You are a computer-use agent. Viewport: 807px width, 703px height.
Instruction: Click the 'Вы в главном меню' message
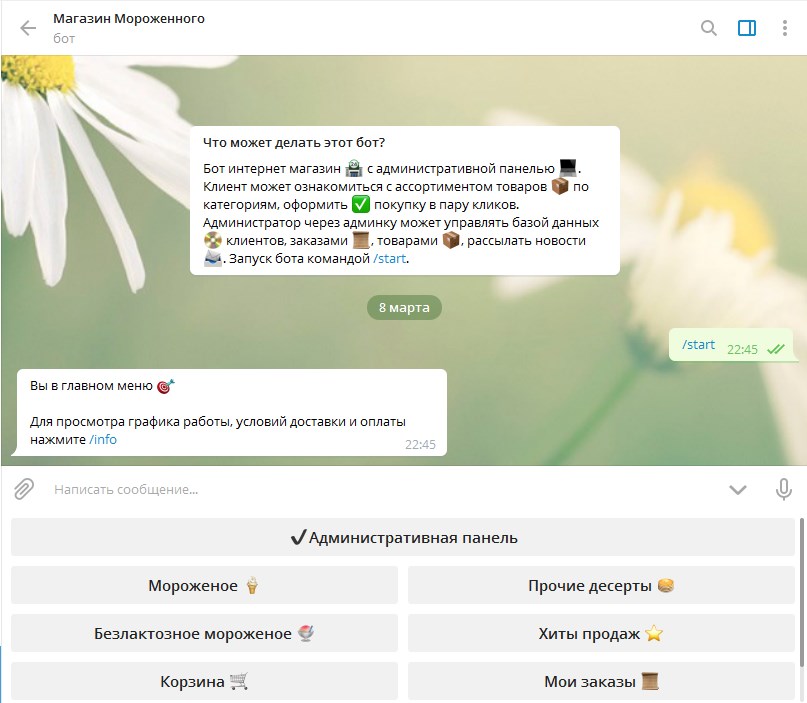pos(229,412)
